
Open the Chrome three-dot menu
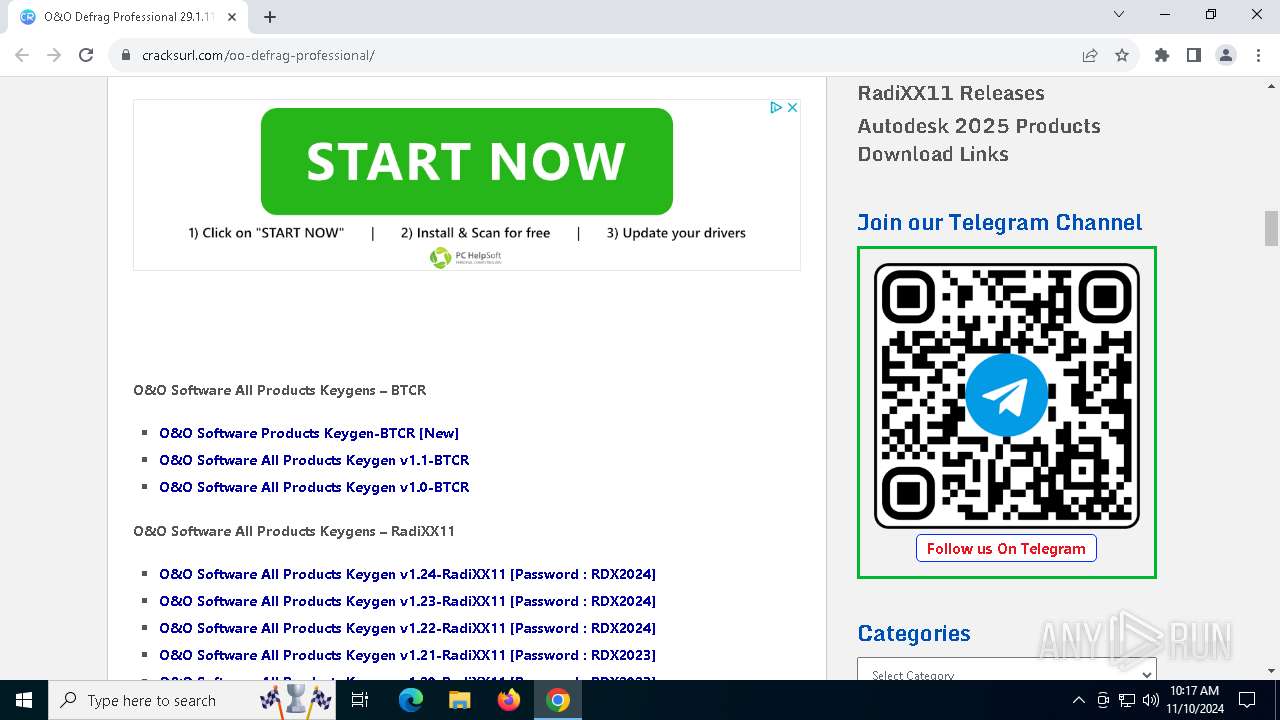pyautogui.click(x=1257, y=55)
